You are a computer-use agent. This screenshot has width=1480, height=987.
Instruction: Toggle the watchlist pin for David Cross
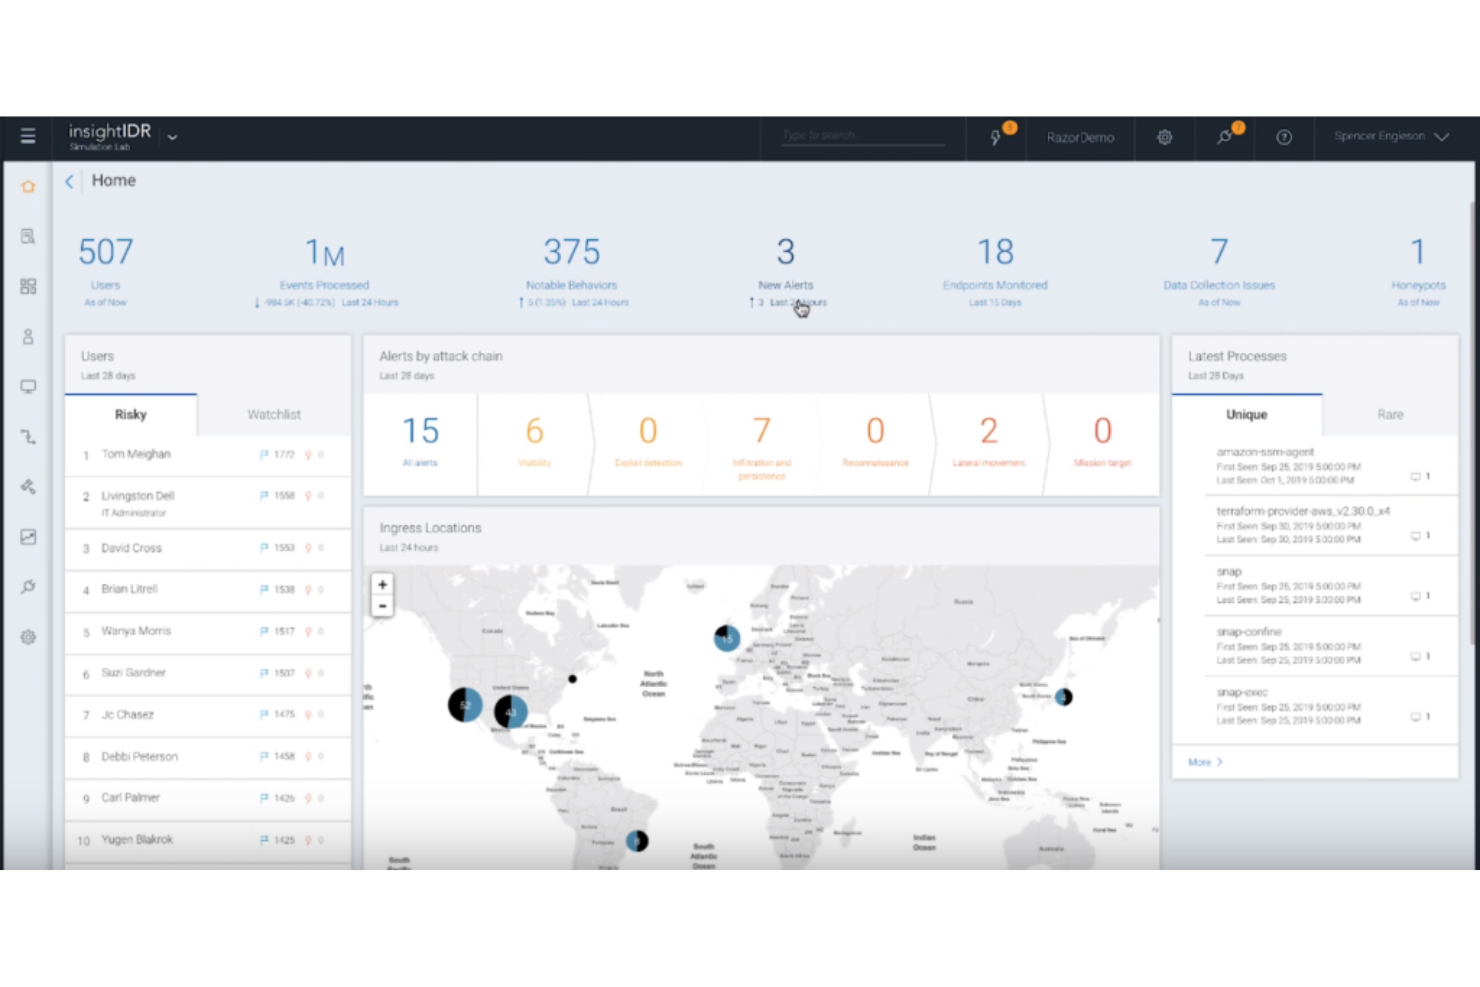308,548
